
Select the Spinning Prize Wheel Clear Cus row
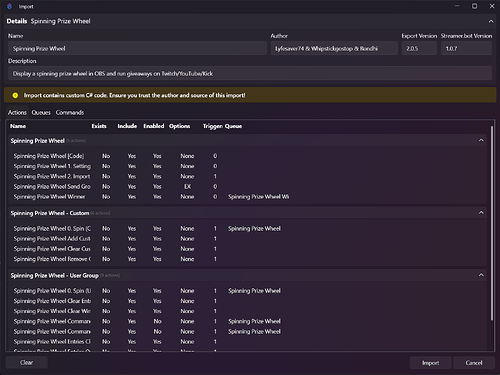(247, 249)
